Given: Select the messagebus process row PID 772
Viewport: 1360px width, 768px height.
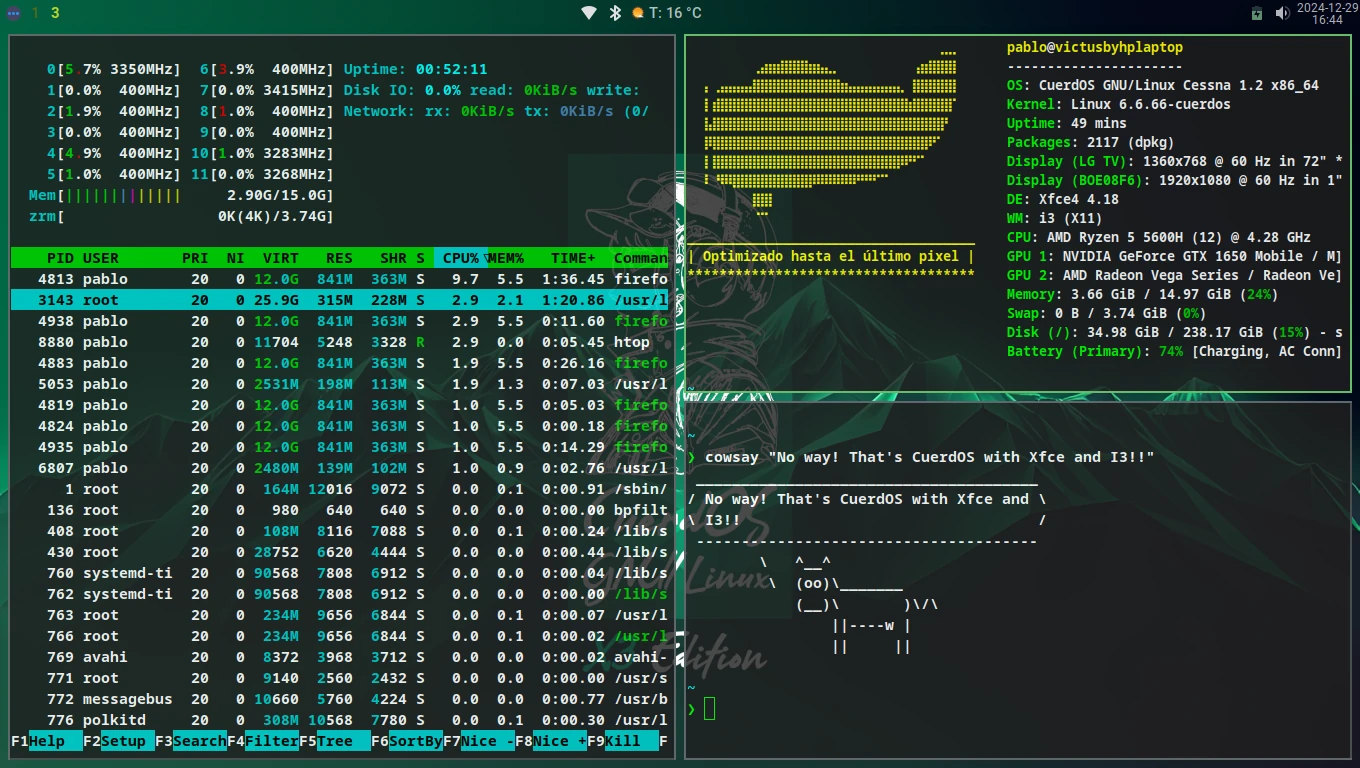Looking at the screenshot, I should (x=340, y=699).
